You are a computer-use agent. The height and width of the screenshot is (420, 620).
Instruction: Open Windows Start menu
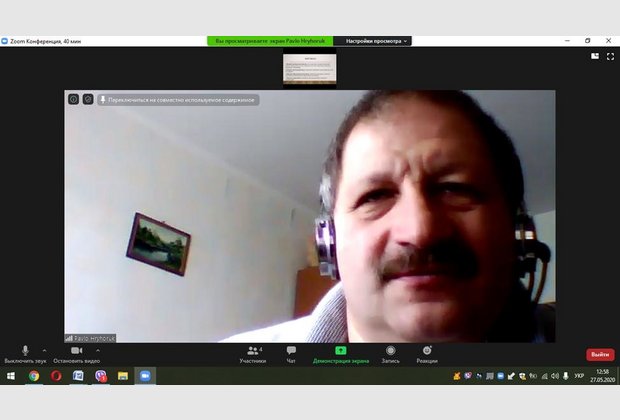click(11, 376)
